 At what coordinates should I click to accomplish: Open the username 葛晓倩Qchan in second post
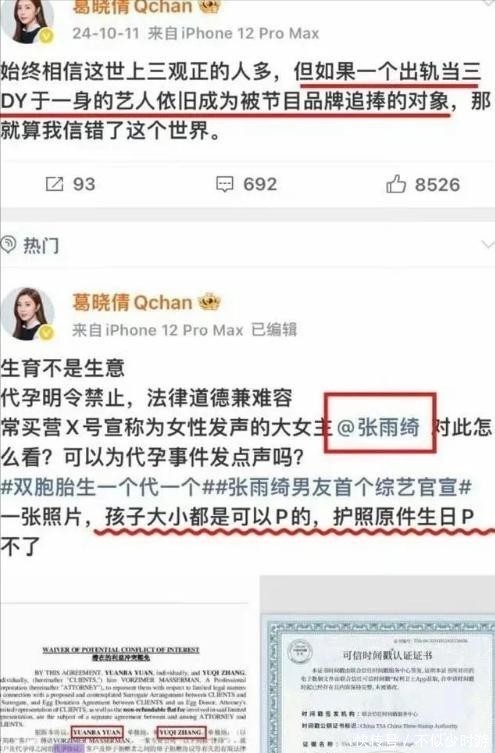pyautogui.click(x=132, y=303)
